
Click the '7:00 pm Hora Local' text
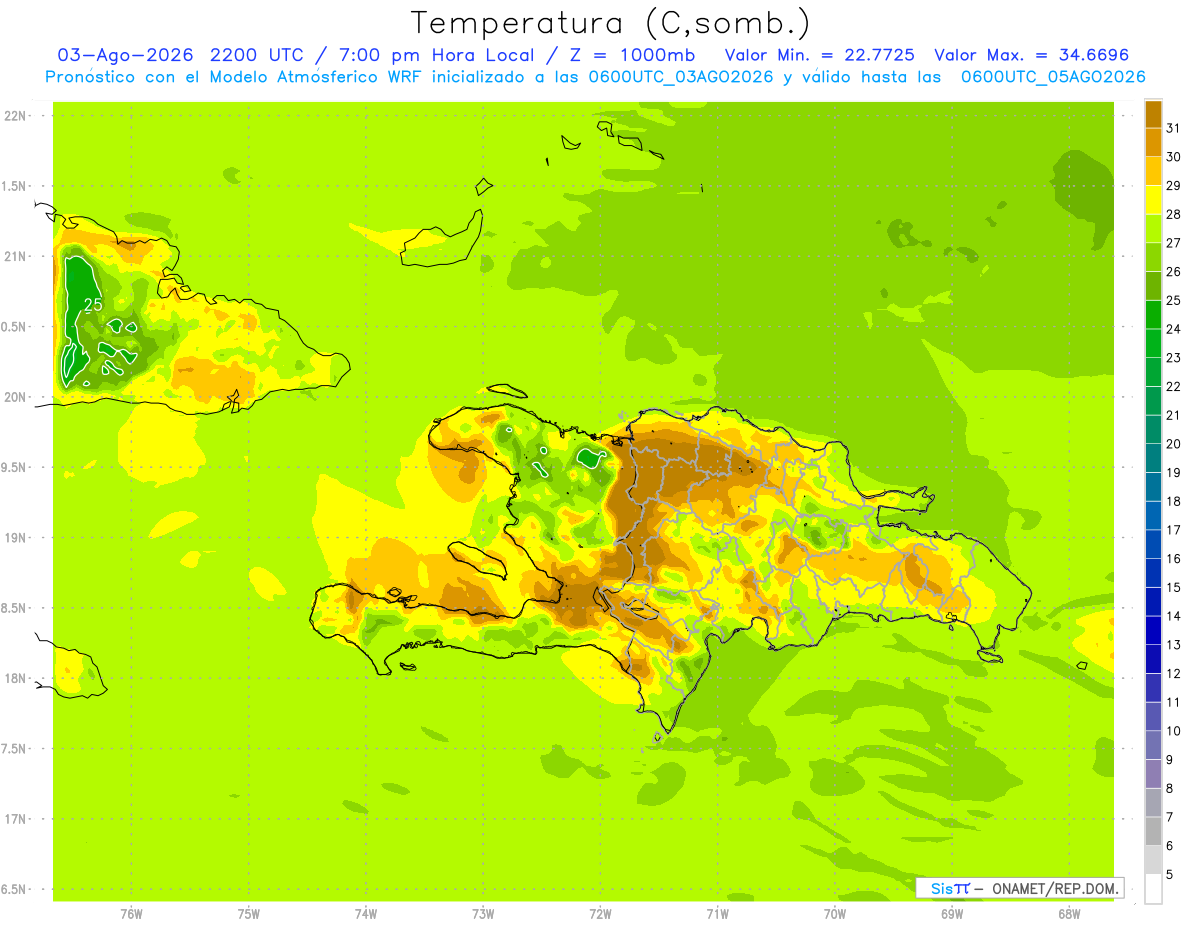tap(438, 55)
